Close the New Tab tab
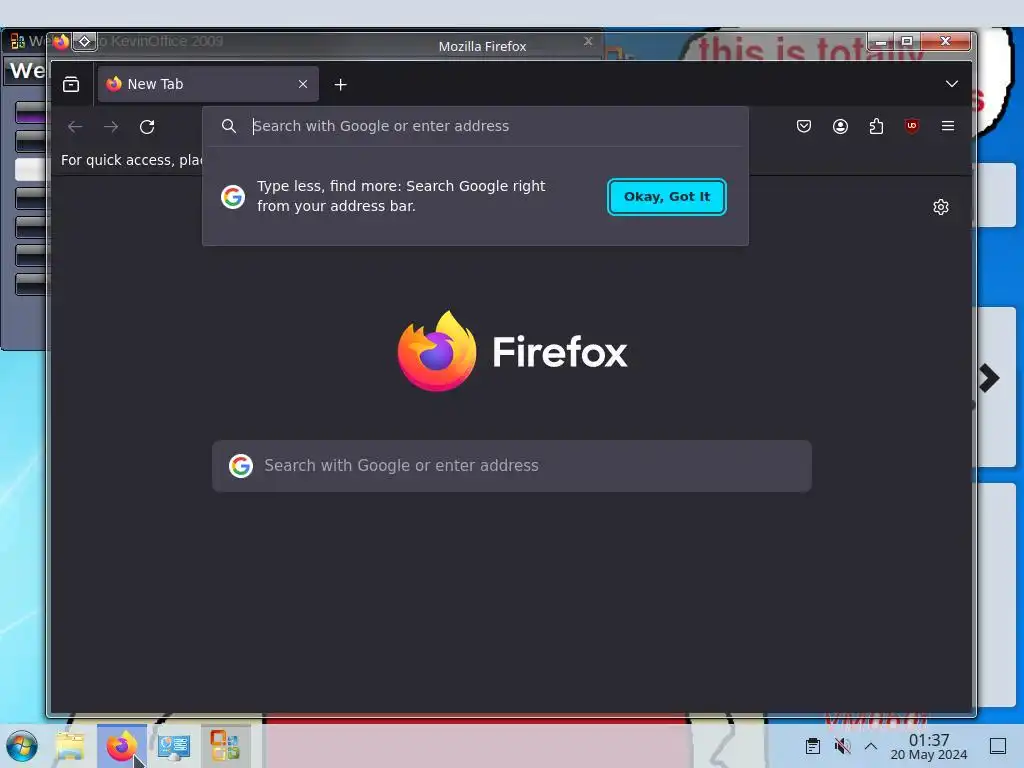Viewport: 1024px width, 768px height. point(302,84)
